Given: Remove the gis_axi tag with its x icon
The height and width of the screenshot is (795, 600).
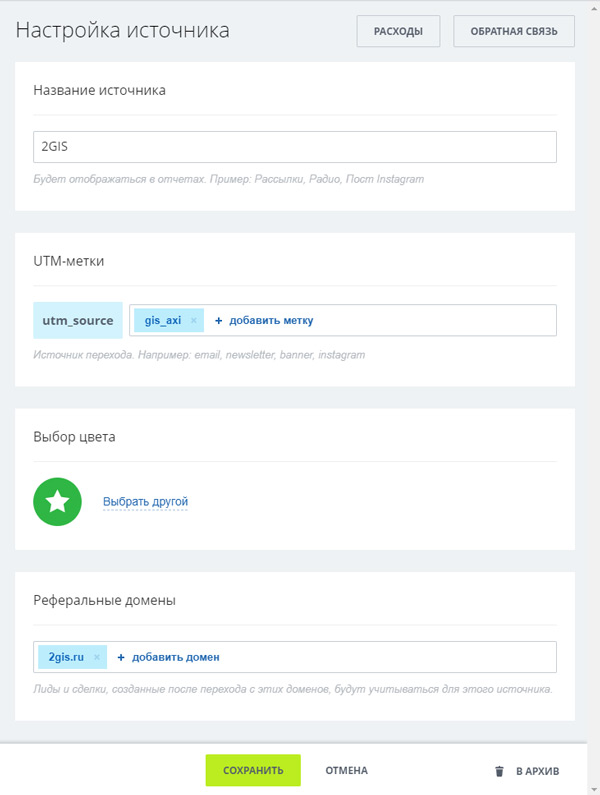Looking at the screenshot, I should [194, 321].
